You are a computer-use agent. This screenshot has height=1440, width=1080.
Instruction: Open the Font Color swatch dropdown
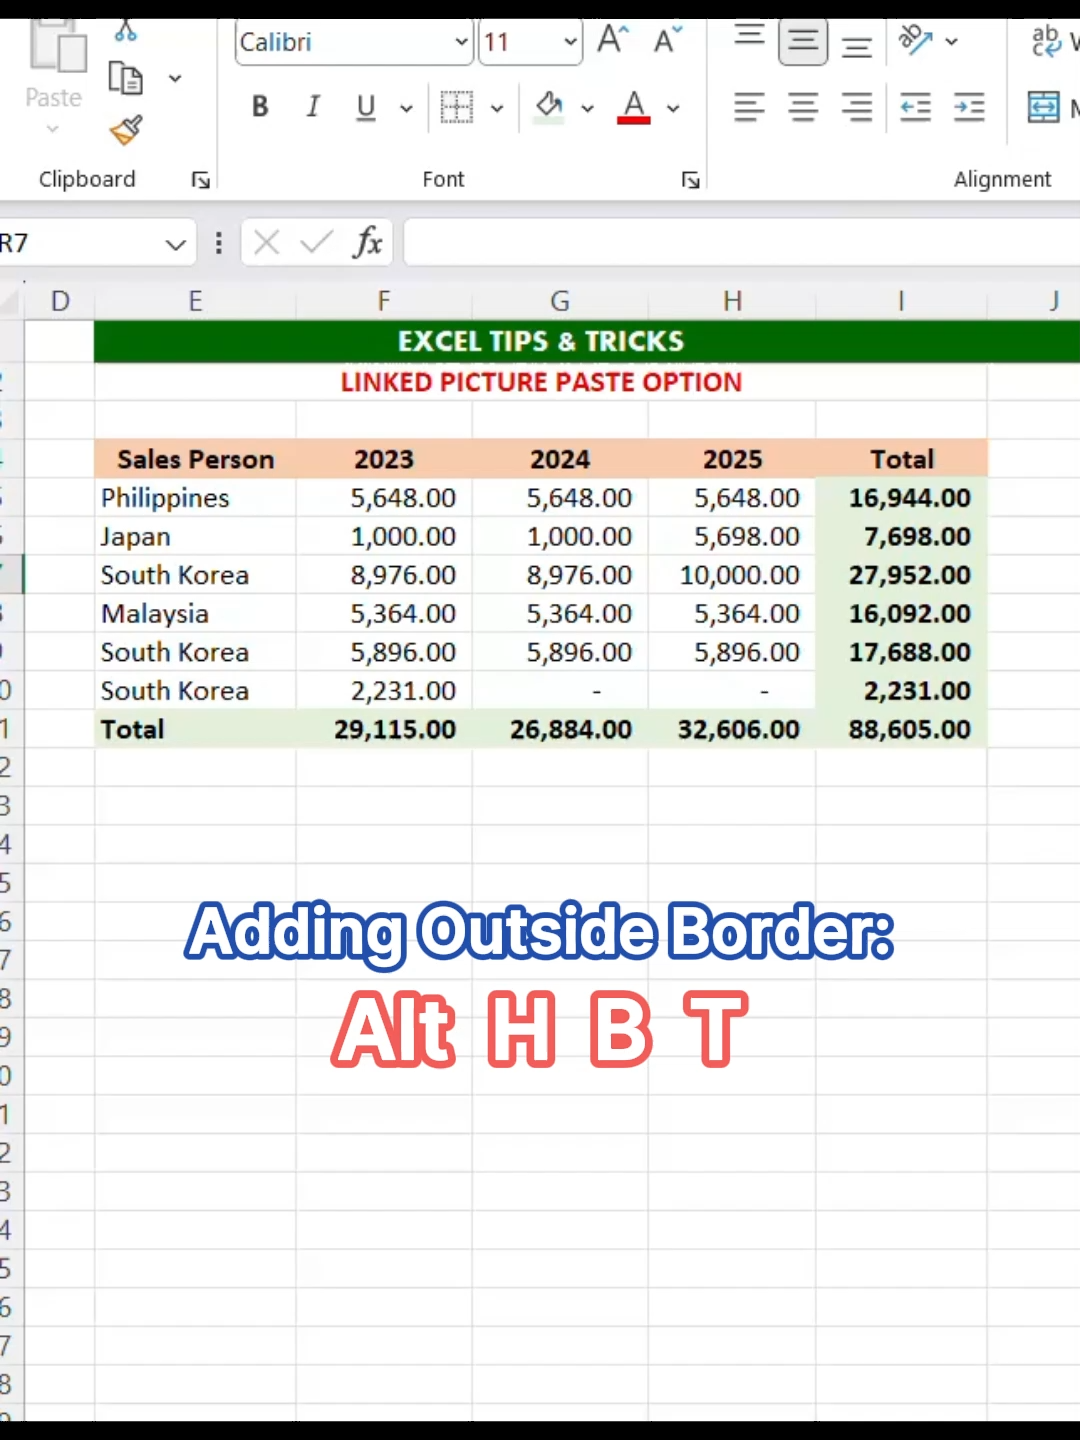pyautogui.click(x=672, y=107)
